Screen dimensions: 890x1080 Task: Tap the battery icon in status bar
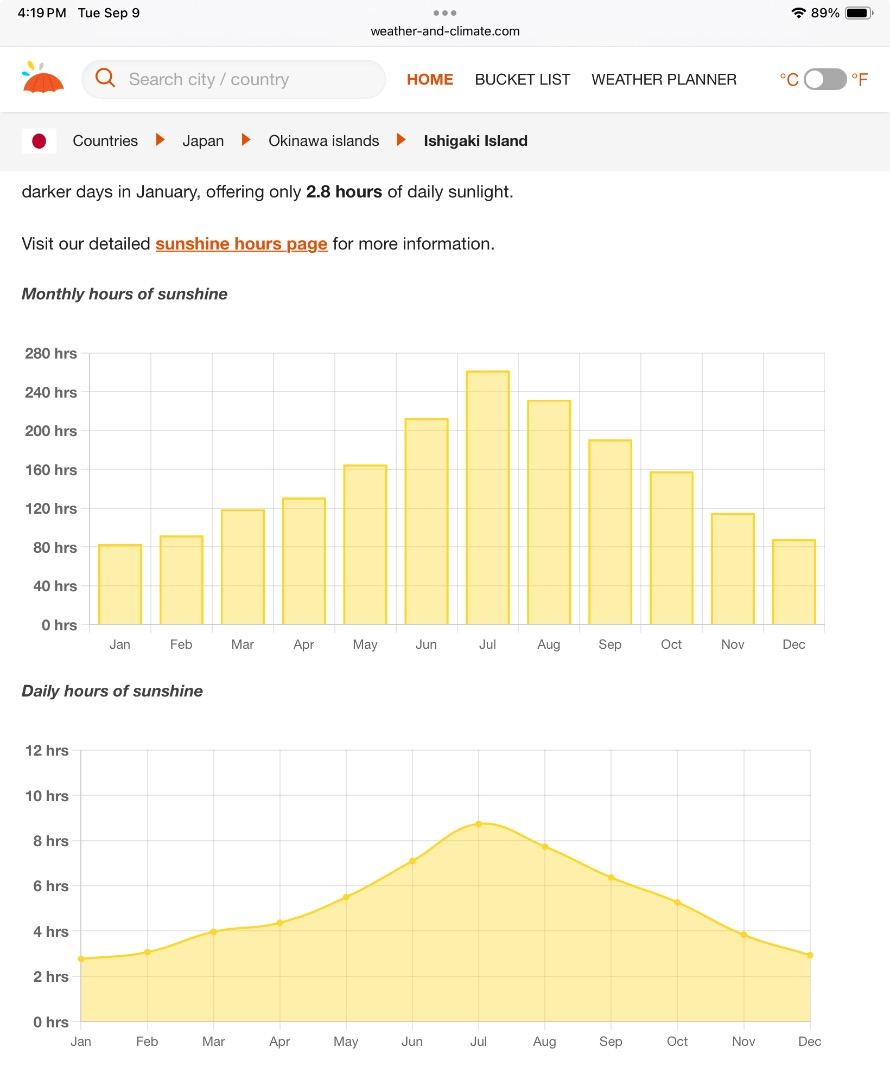859,13
